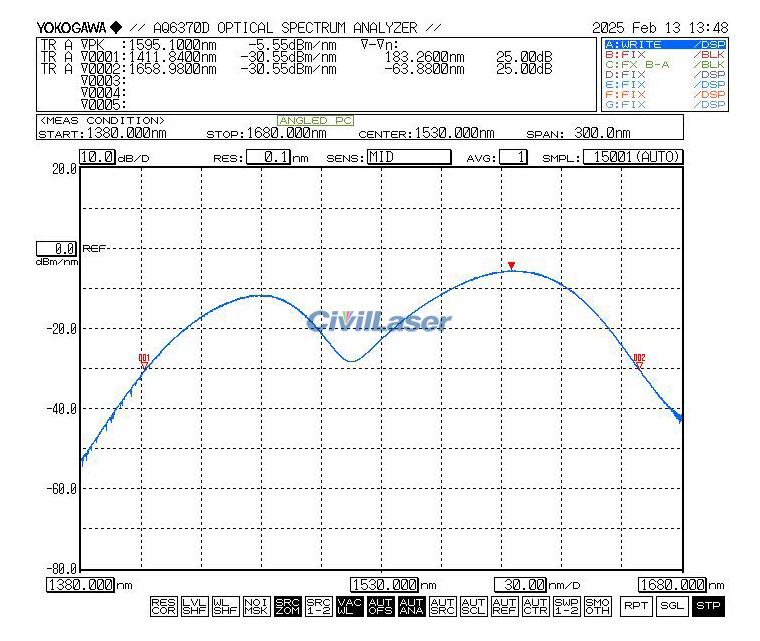Click the SRC ZOM indicator icon

pos(287,606)
